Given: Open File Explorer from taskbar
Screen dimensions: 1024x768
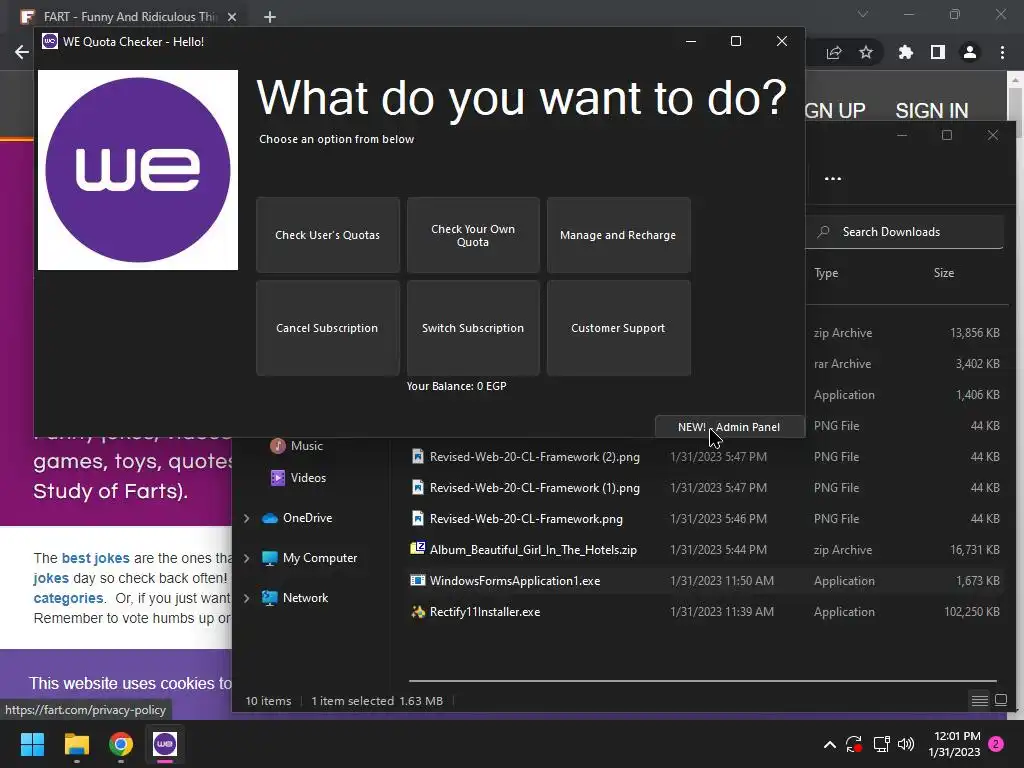Looking at the screenshot, I should pyautogui.click(x=76, y=744).
